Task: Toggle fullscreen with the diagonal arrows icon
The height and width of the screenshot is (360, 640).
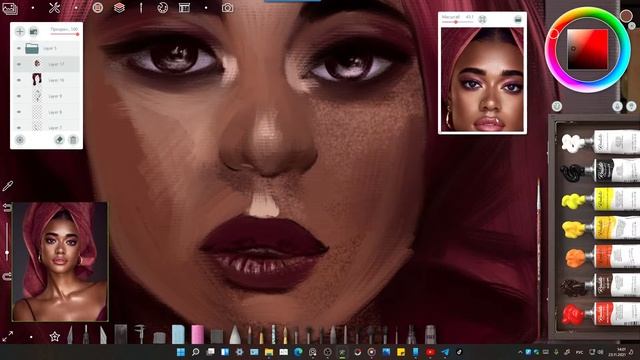Action: (x=8, y=337)
